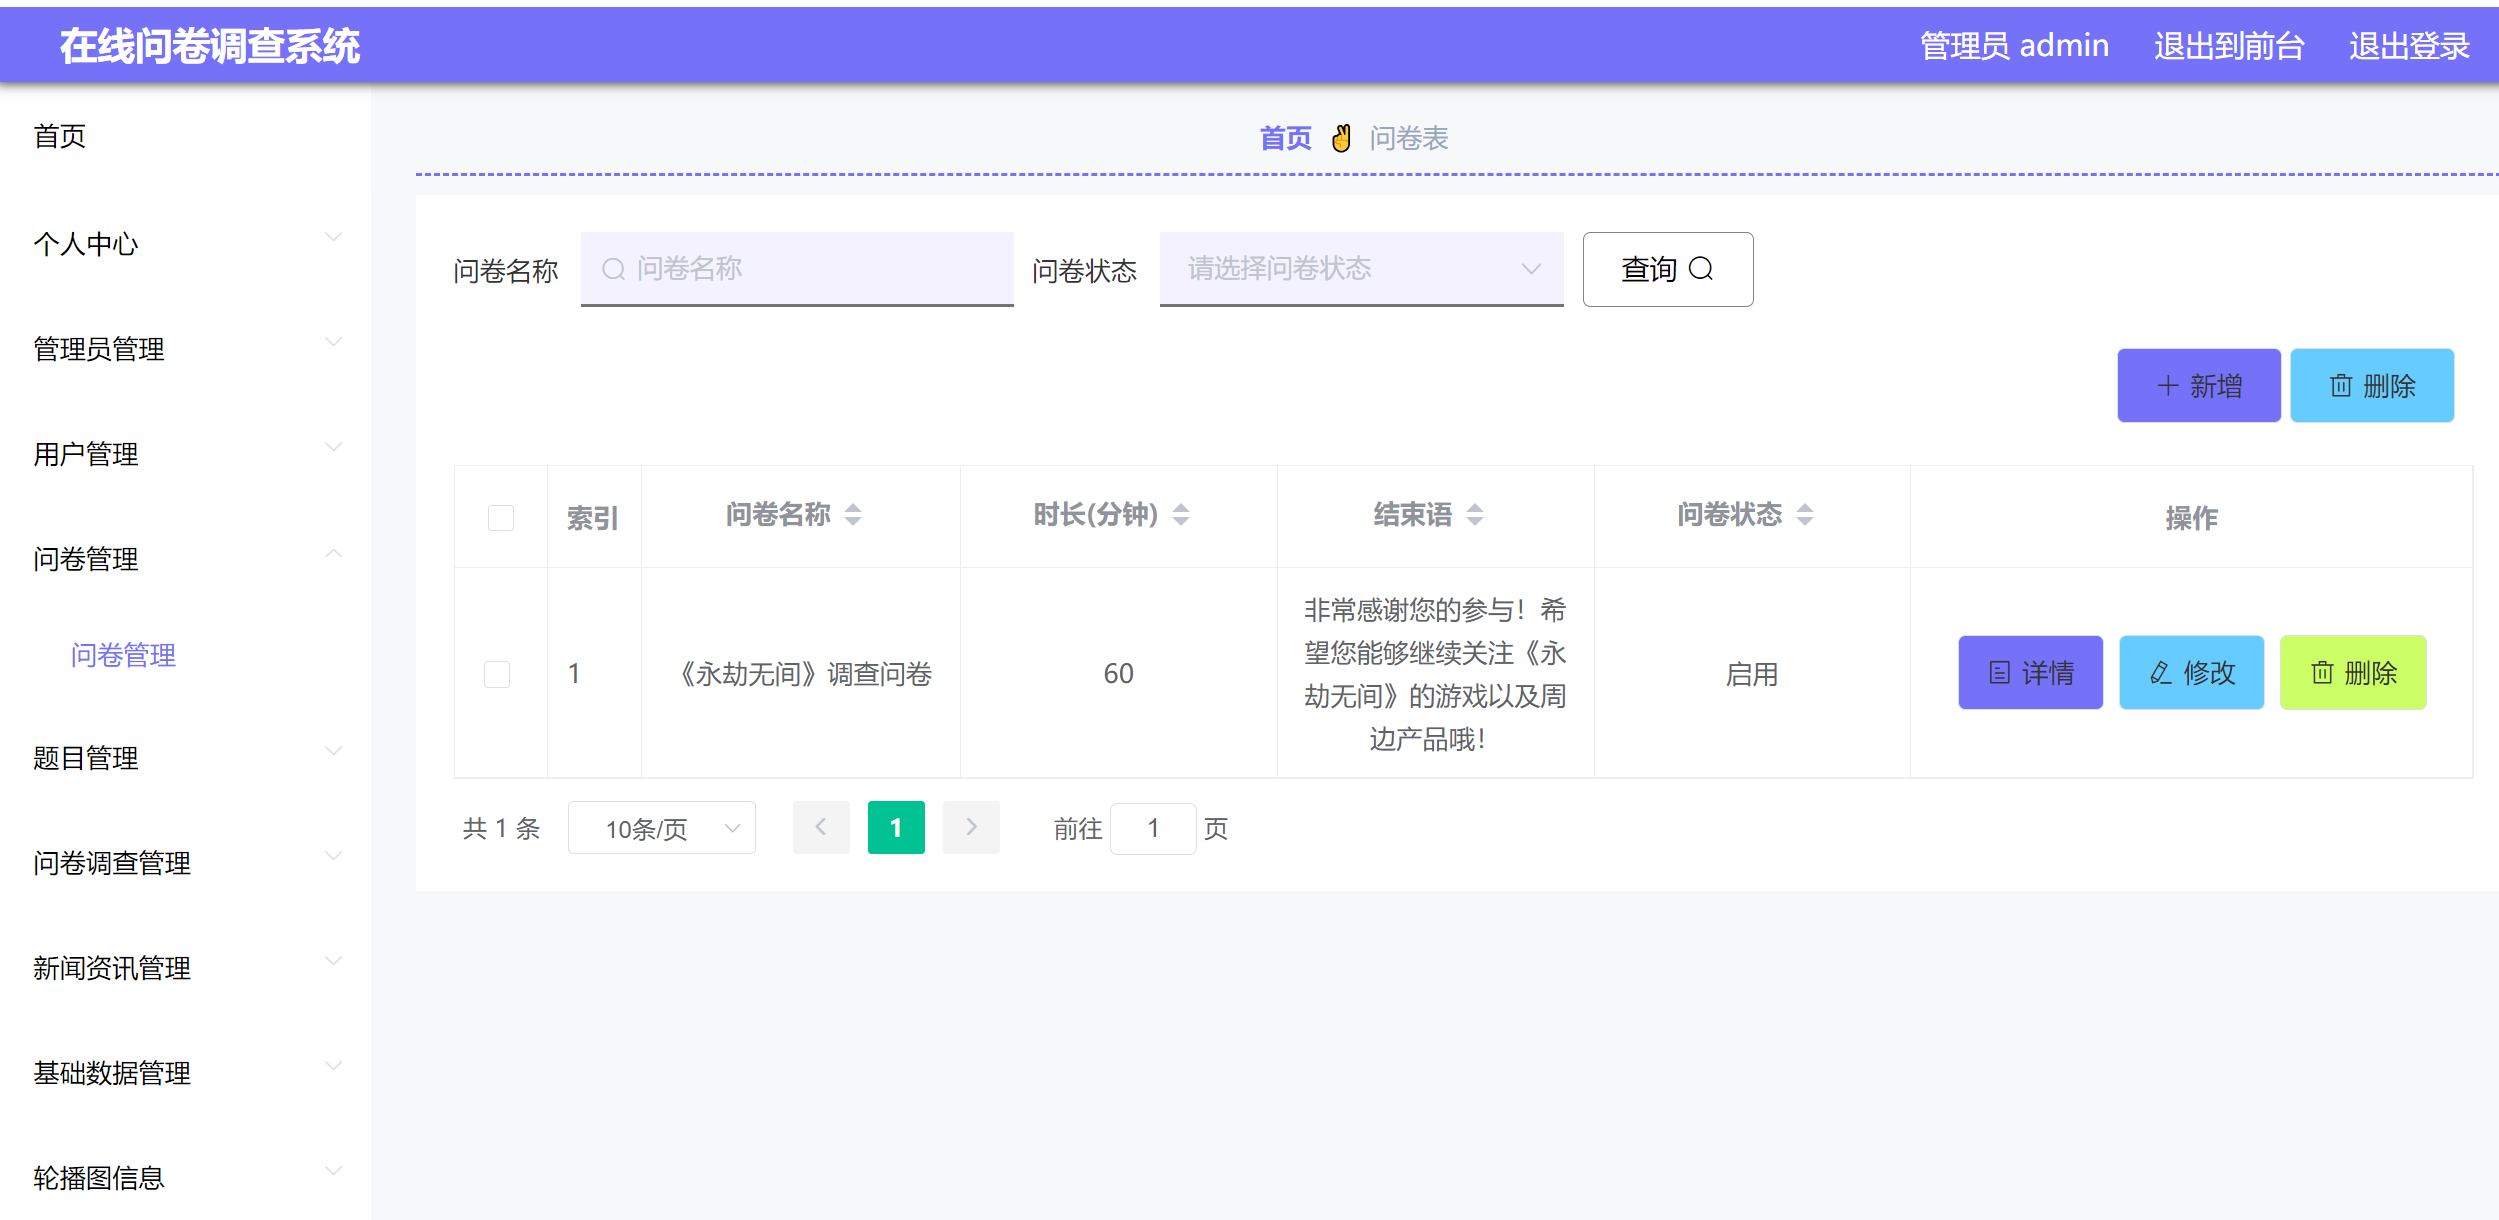Click 退出登录 in the top bar
Screen dimensions: 2499x1220
pyautogui.click(x=2408, y=45)
